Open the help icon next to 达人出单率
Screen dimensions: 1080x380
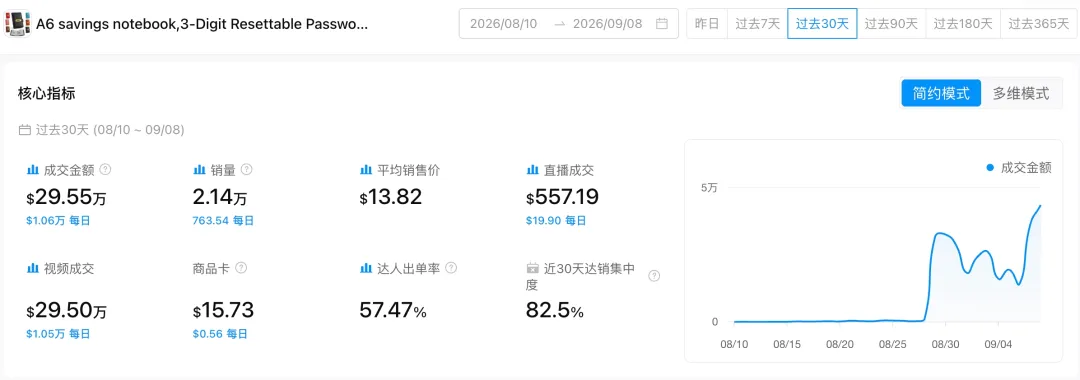click(x=451, y=268)
